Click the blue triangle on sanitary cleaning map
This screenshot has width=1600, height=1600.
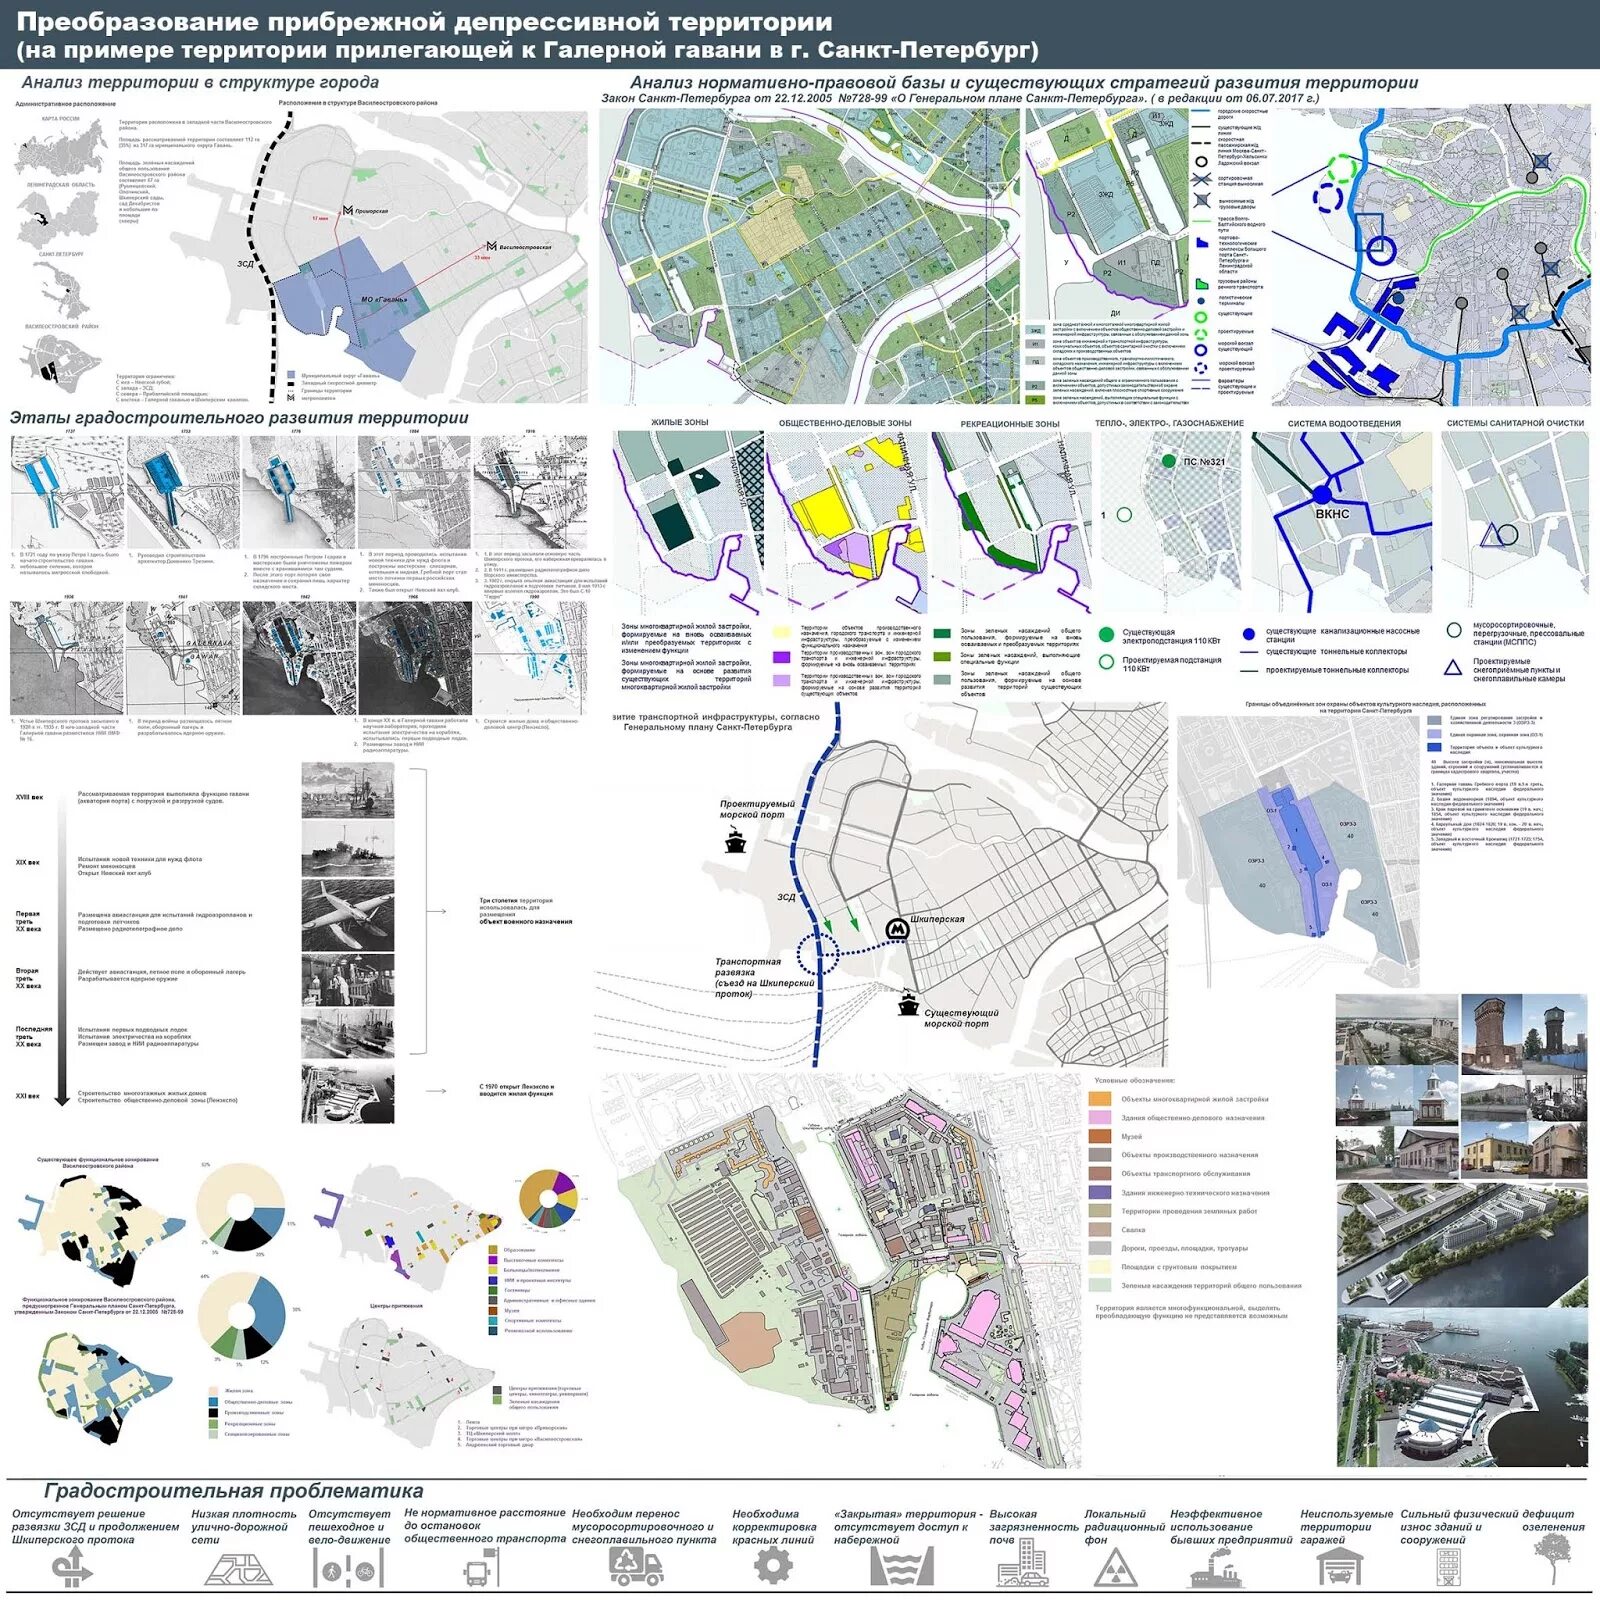1491,536
